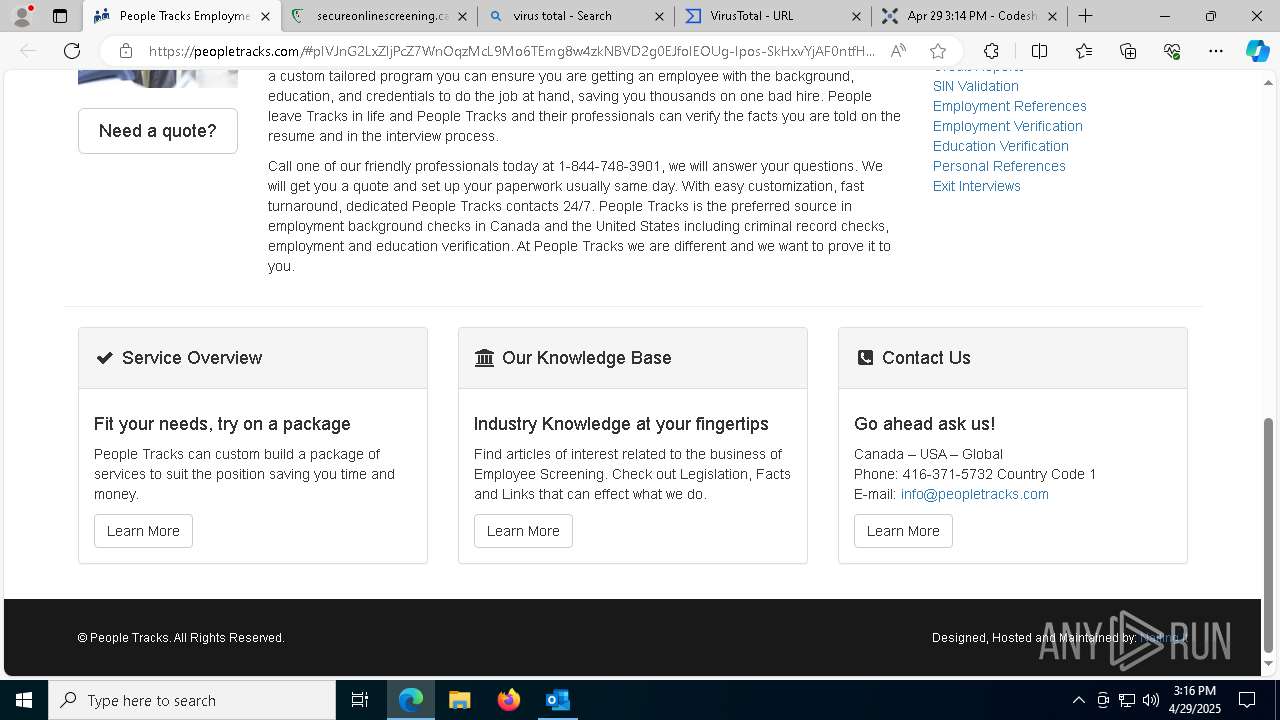The height and width of the screenshot is (720, 1280).
Task: Open a new tab with plus icon
Action: [1085, 16]
